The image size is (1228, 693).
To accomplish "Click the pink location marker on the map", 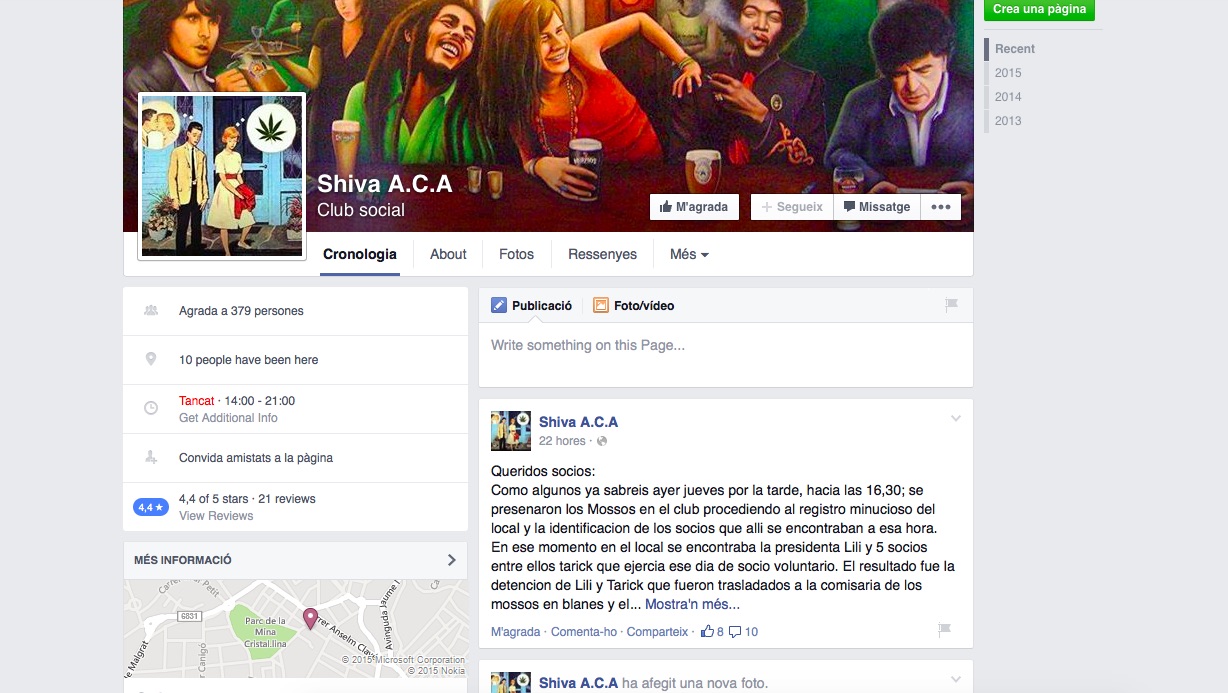I will 310,619.
